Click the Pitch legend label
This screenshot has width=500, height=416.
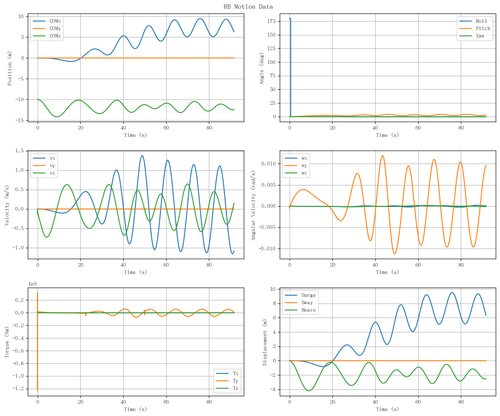pyautogui.click(x=483, y=28)
